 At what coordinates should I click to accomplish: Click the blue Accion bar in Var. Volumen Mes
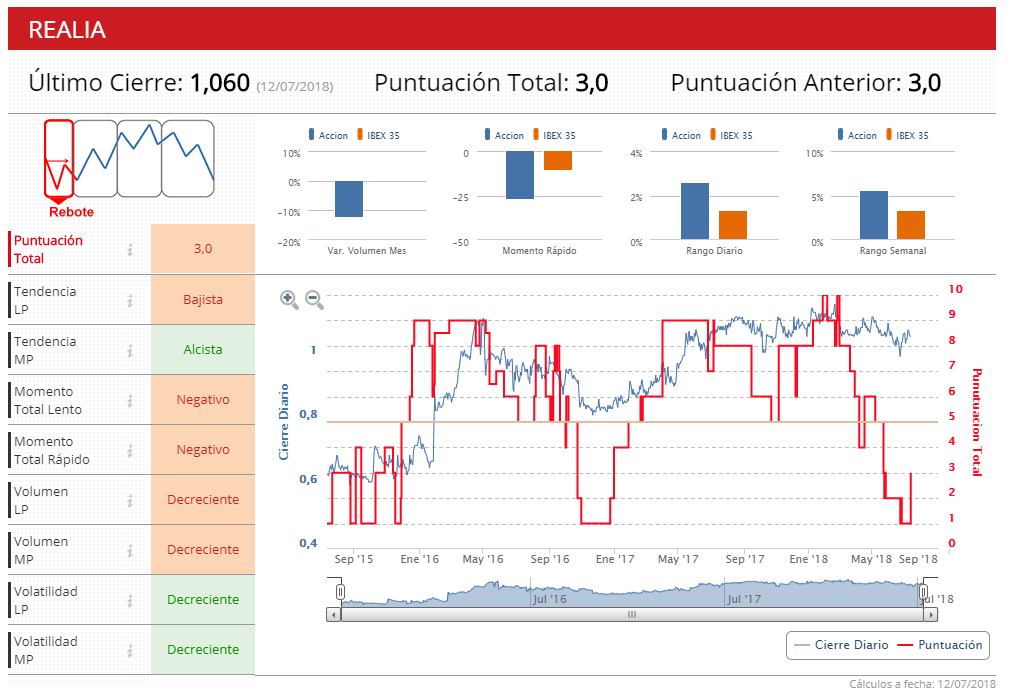coord(349,199)
